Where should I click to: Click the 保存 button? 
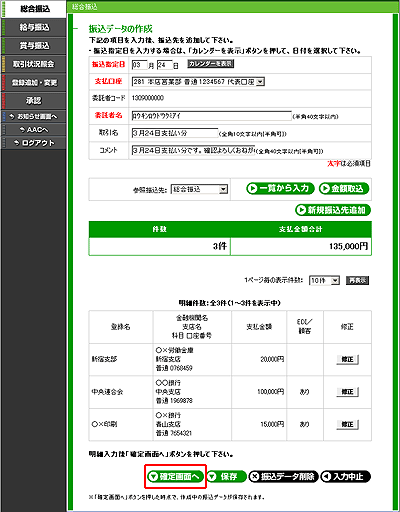point(227,477)
